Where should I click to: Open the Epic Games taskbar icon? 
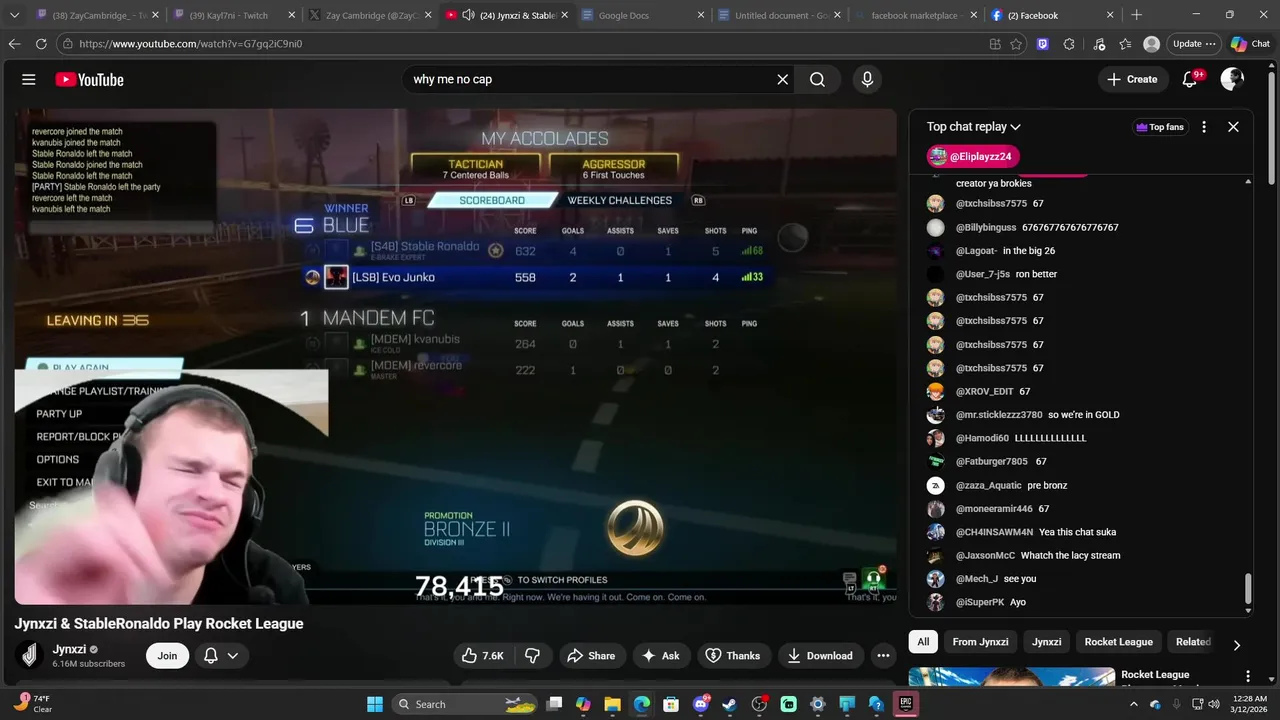tap(905, 704)
